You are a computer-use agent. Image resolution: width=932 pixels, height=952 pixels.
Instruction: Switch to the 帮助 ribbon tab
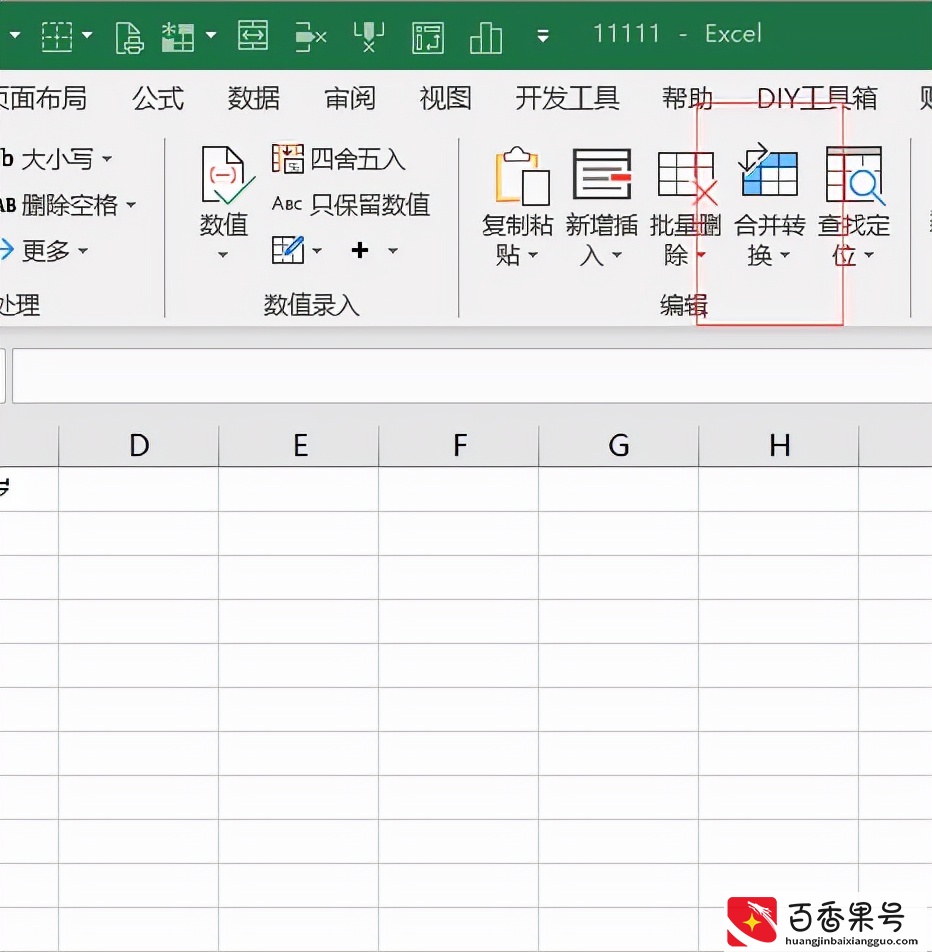pyautogui.click(x=687, y=98)
